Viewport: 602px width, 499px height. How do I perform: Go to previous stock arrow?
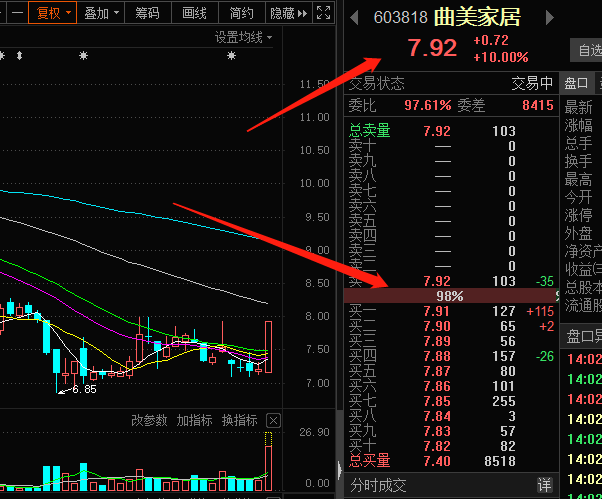click(x=354, y=18)
